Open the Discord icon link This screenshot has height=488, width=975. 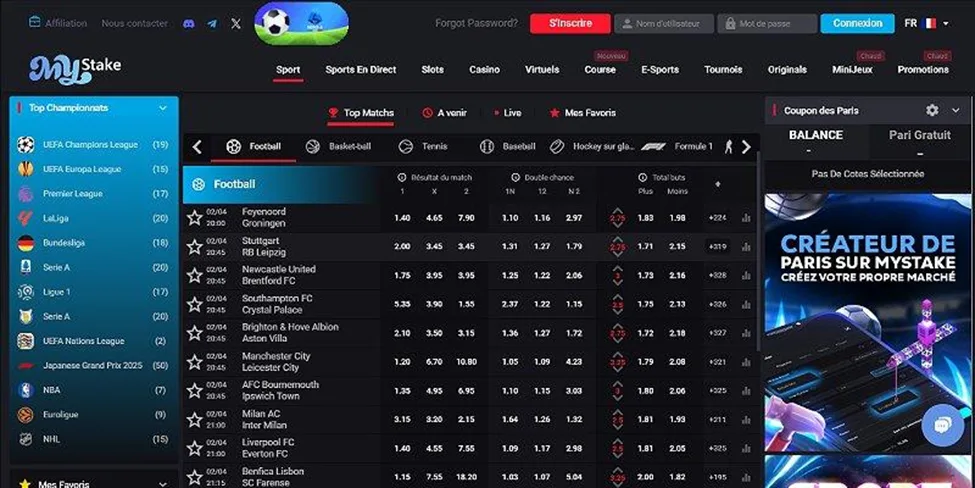coord(189,23)
